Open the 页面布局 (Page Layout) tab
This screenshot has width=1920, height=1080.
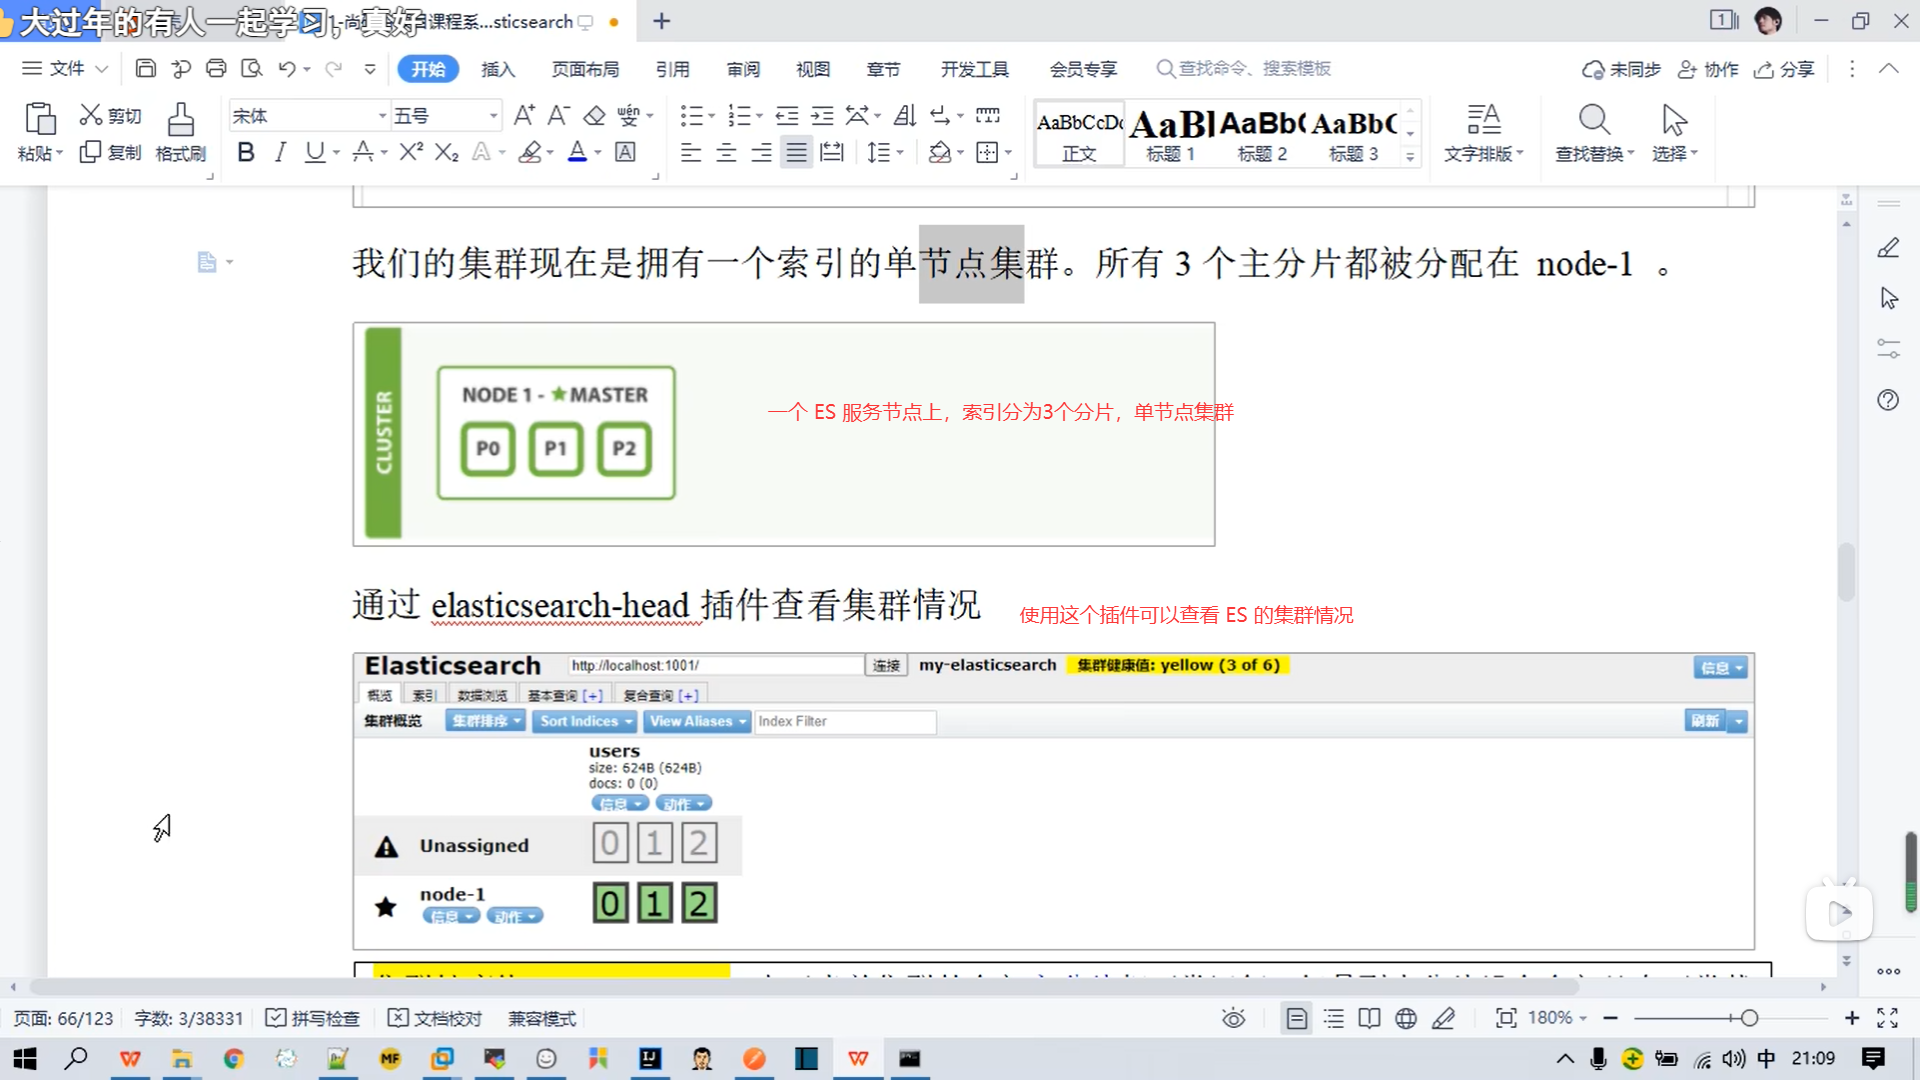click(x=586, y=69)
